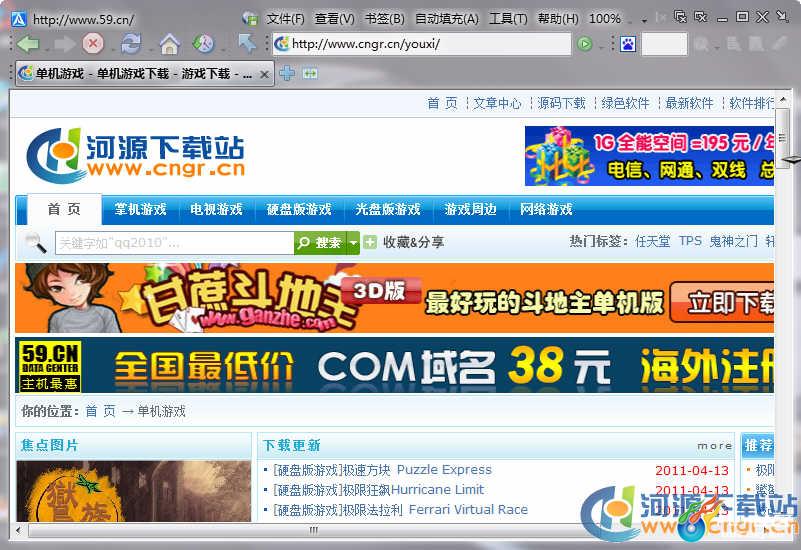Image resolution: width=801 pixels, height=550 pixels.
Task: Open the 查看(V) menu
Action: tap(335, 19)
